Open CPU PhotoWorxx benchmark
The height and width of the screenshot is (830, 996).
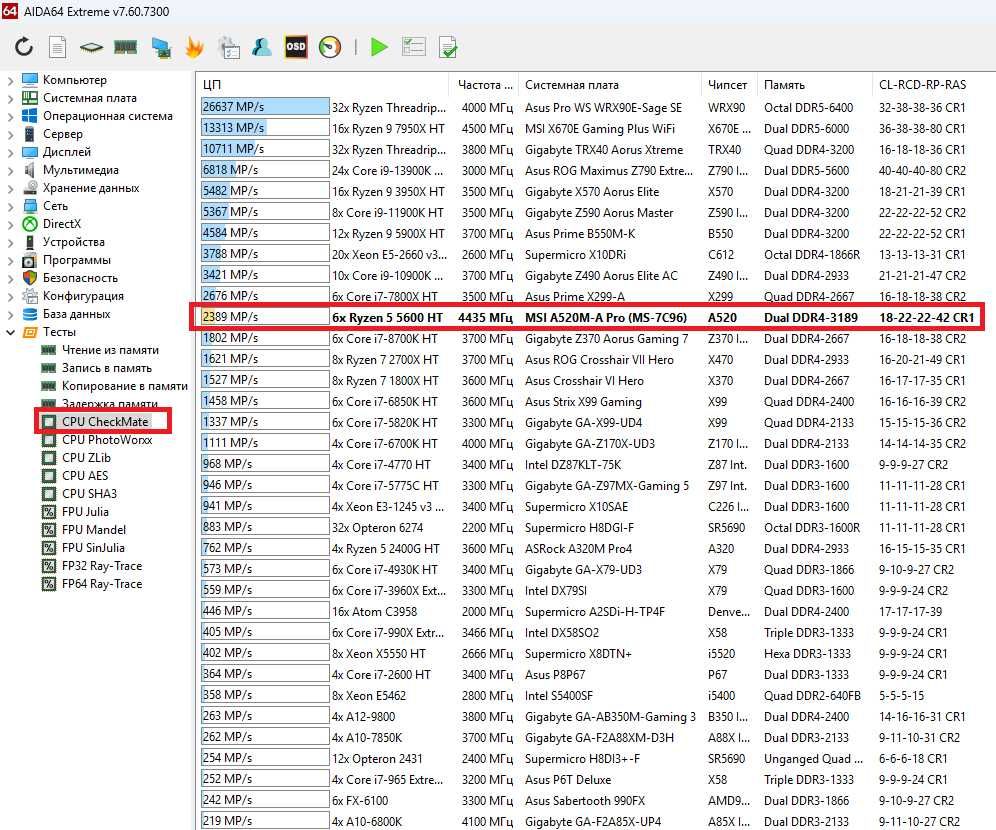107,439
